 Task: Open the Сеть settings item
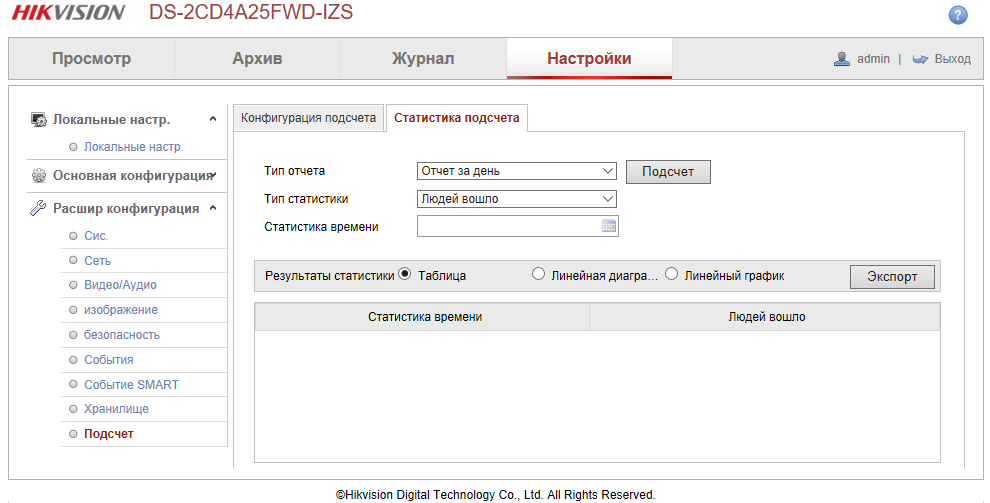point(97,261)
